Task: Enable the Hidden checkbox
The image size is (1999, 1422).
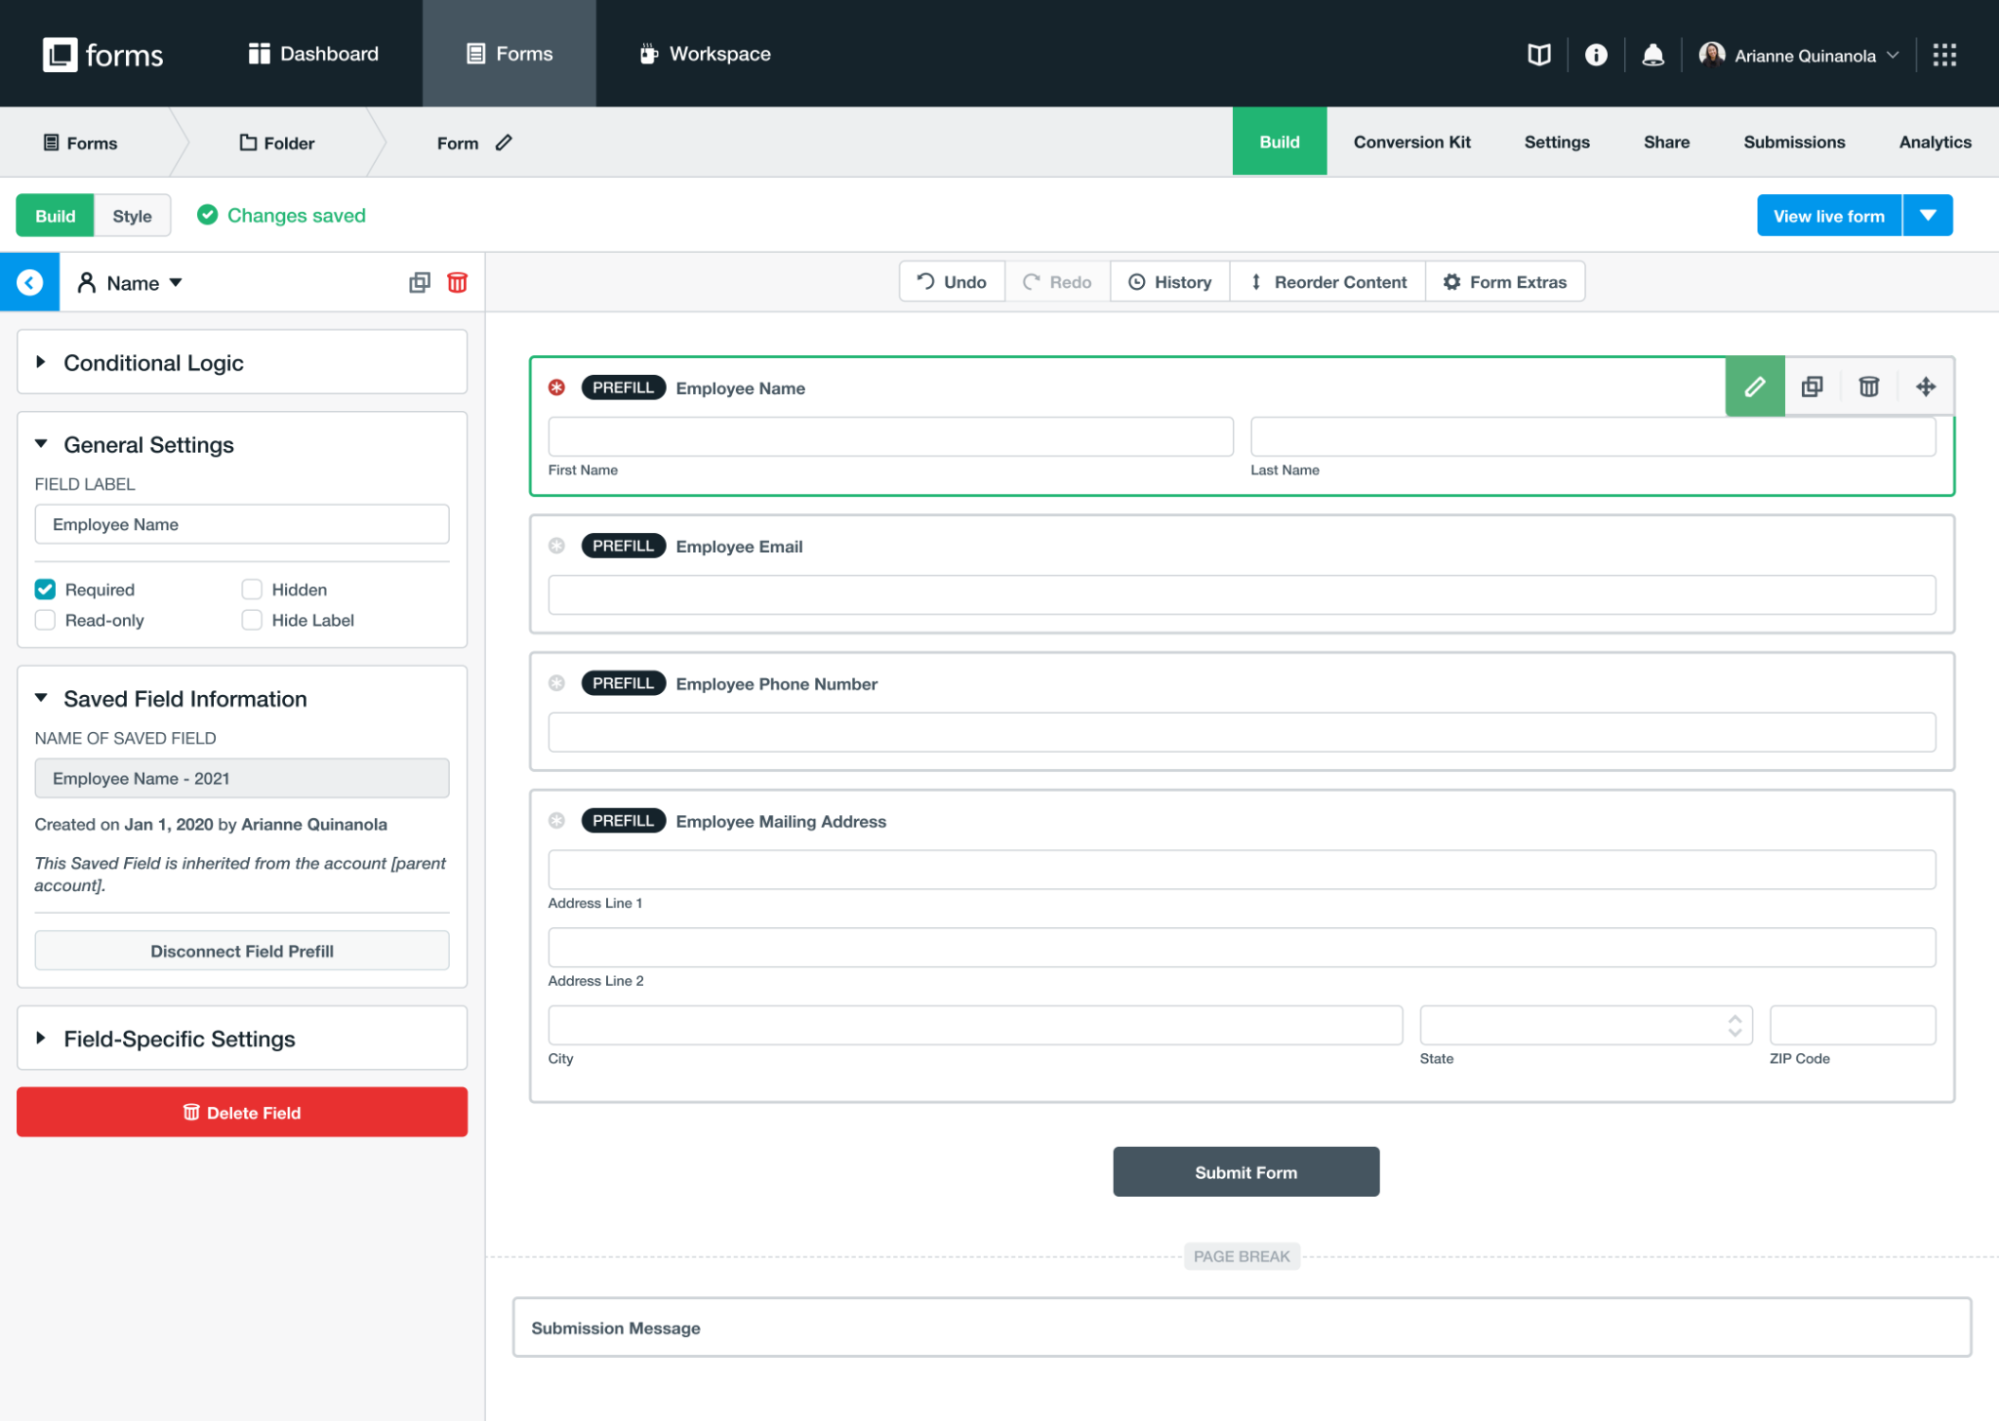Action: click(252, 589)
